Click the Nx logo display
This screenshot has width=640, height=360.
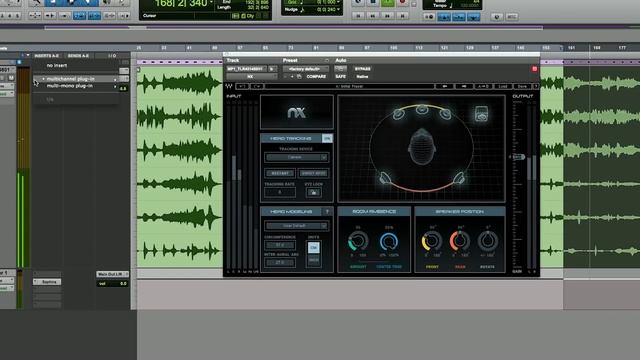297,112
